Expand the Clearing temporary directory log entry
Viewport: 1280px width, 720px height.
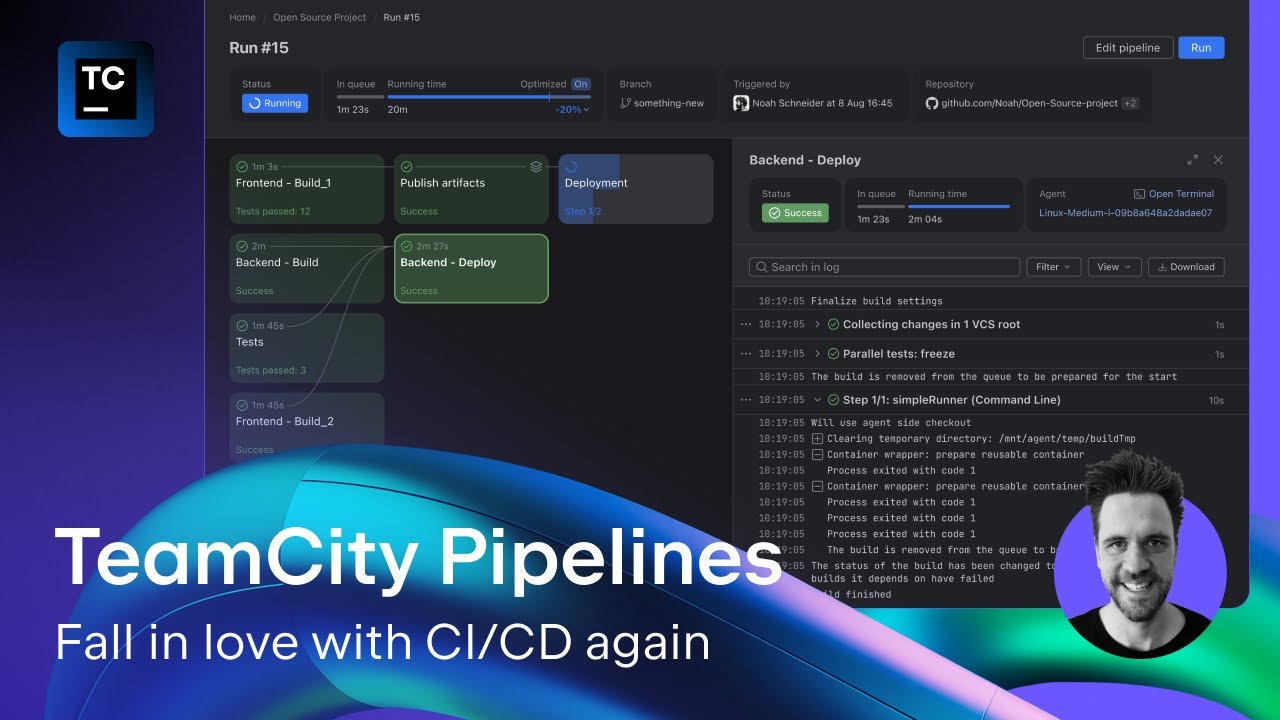pyautogui.click(x=817, y=439)
